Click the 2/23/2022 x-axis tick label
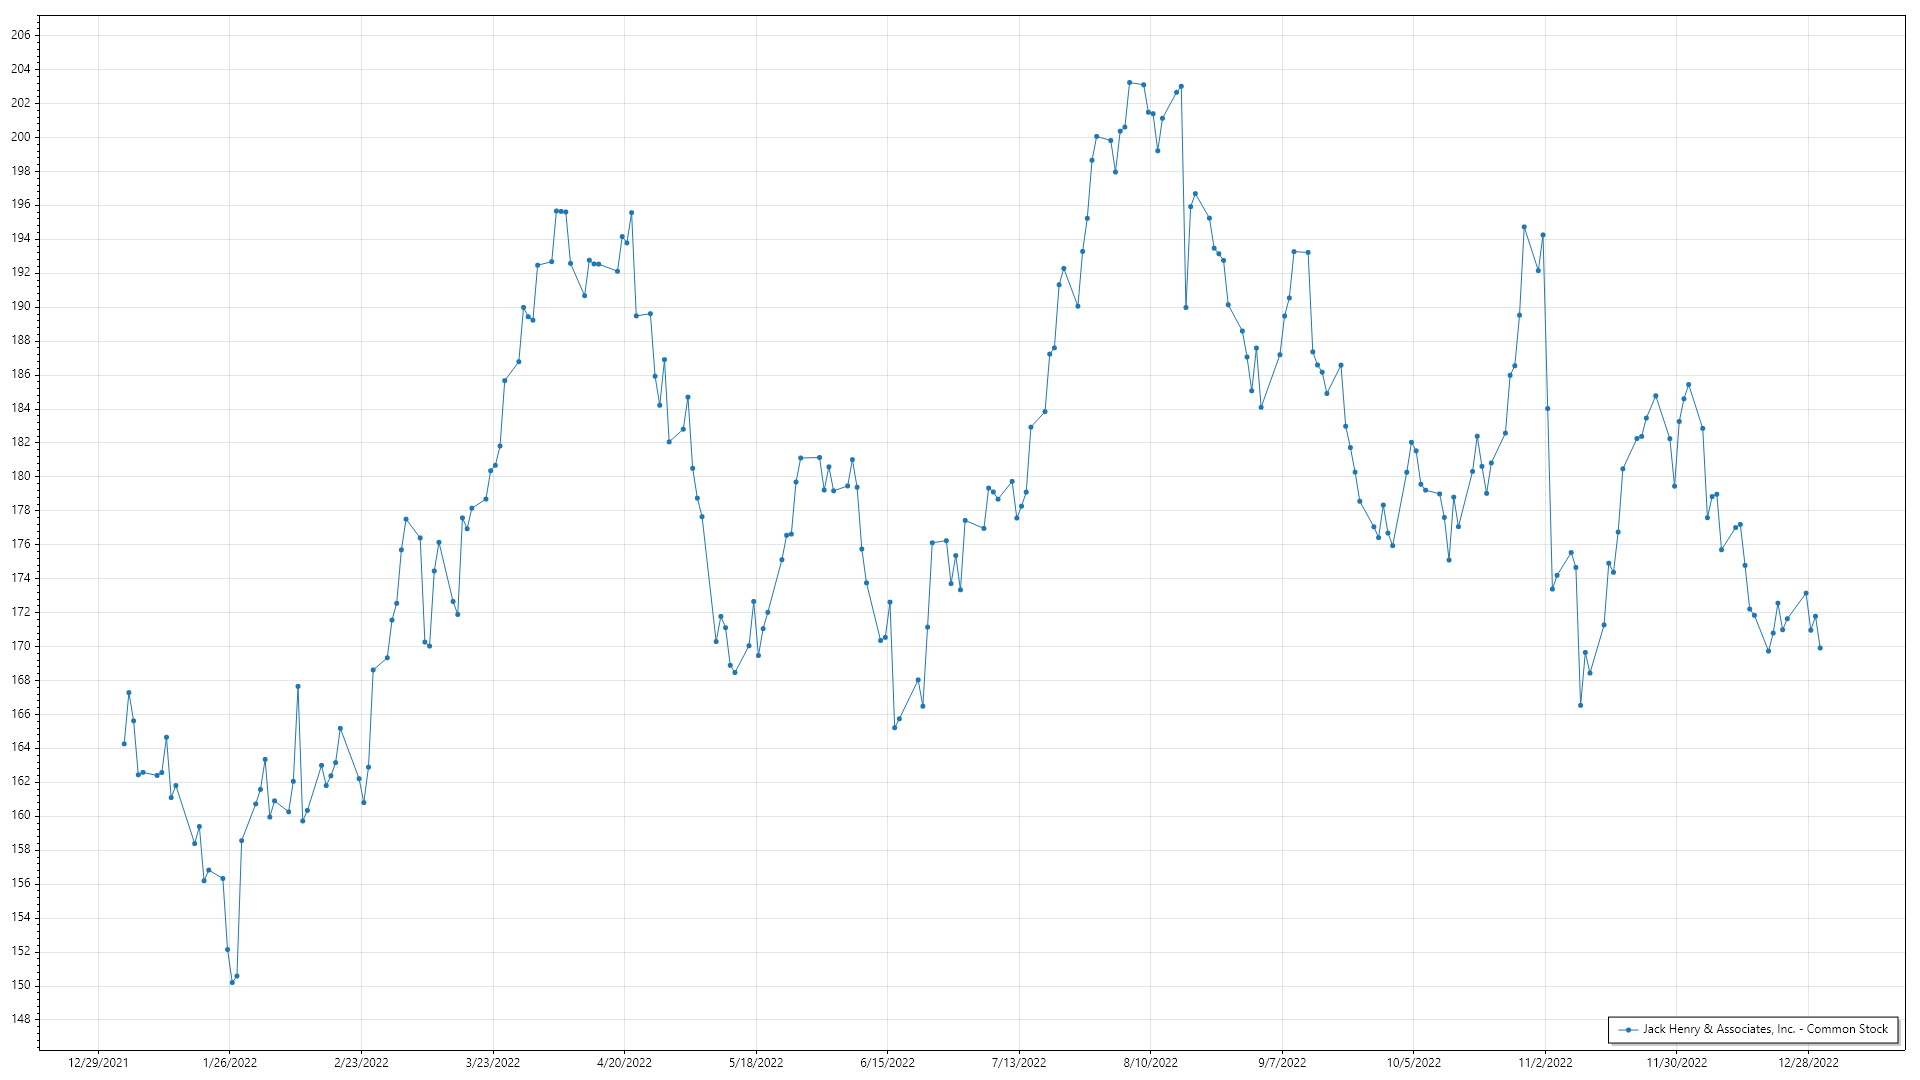1920x1080 pixels. click(x=361, y=1062)
